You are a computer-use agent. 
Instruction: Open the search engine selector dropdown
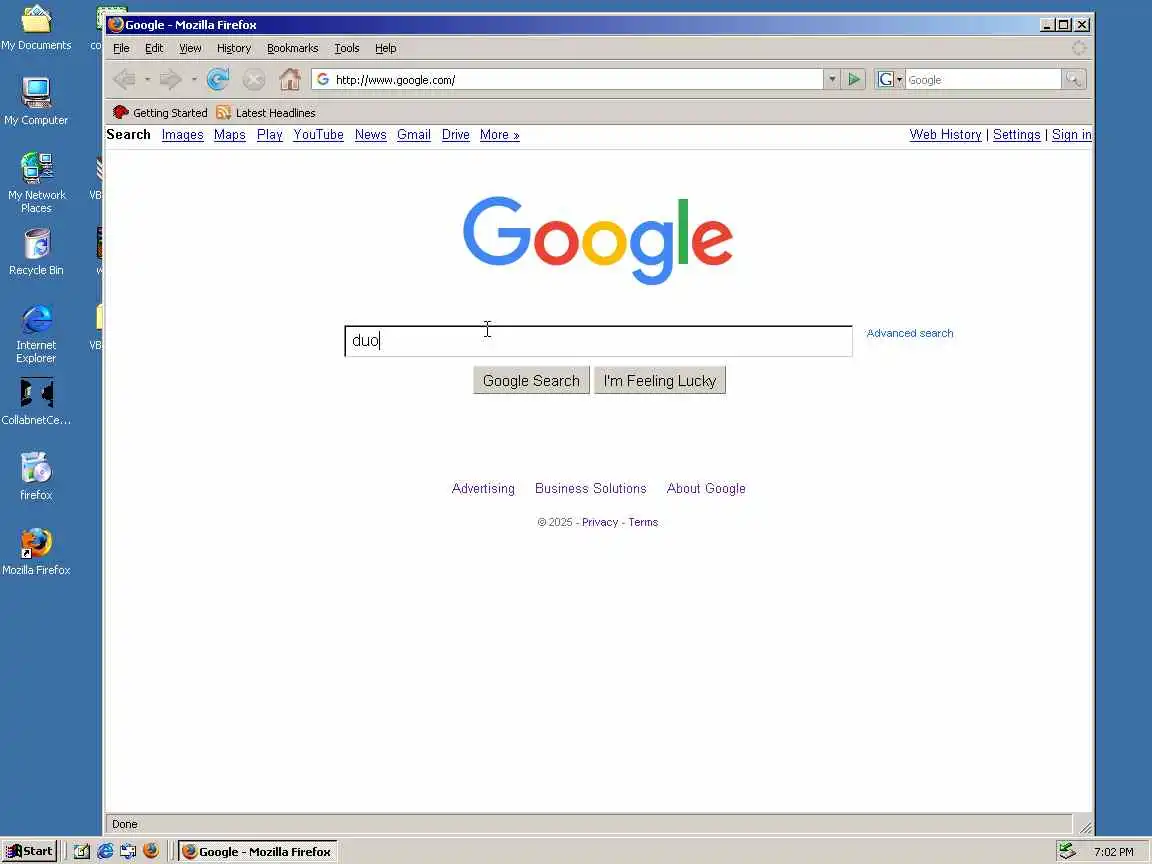pyautogui.click(x=890, y=79)
